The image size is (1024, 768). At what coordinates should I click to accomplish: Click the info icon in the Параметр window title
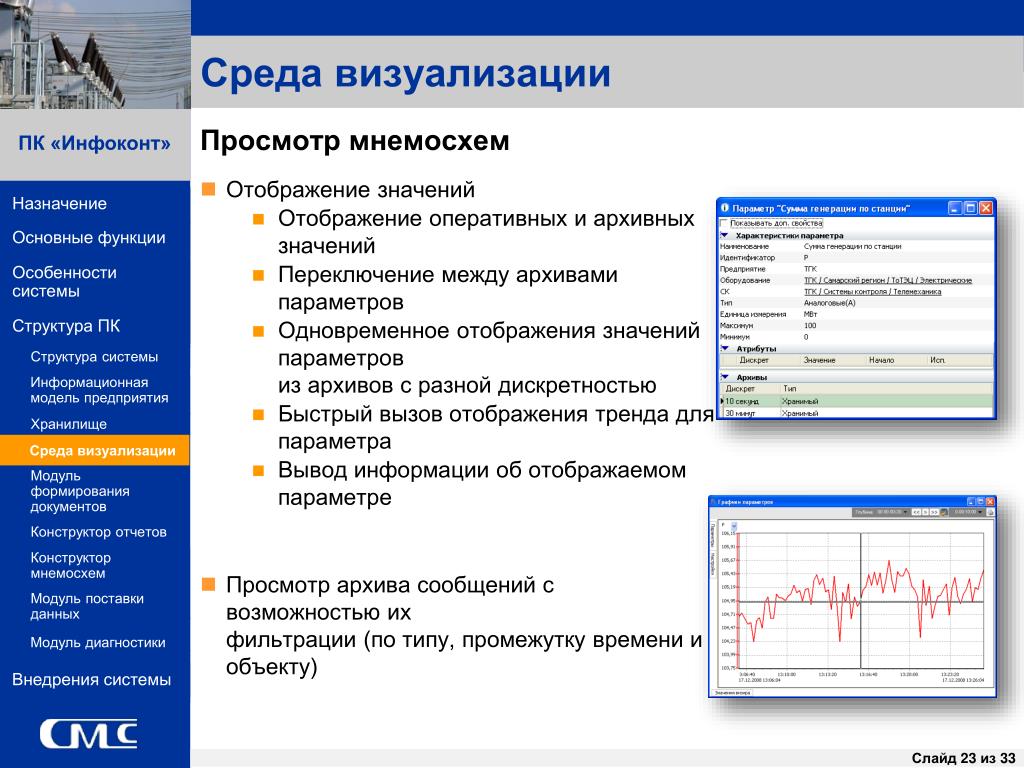coord(724,208)
